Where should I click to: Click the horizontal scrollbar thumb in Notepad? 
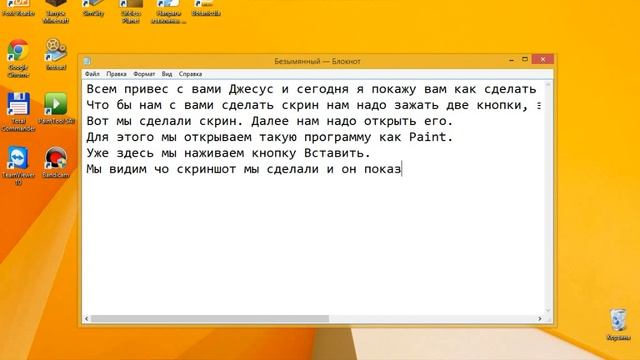pyautogui.click(x=210, y=318)
